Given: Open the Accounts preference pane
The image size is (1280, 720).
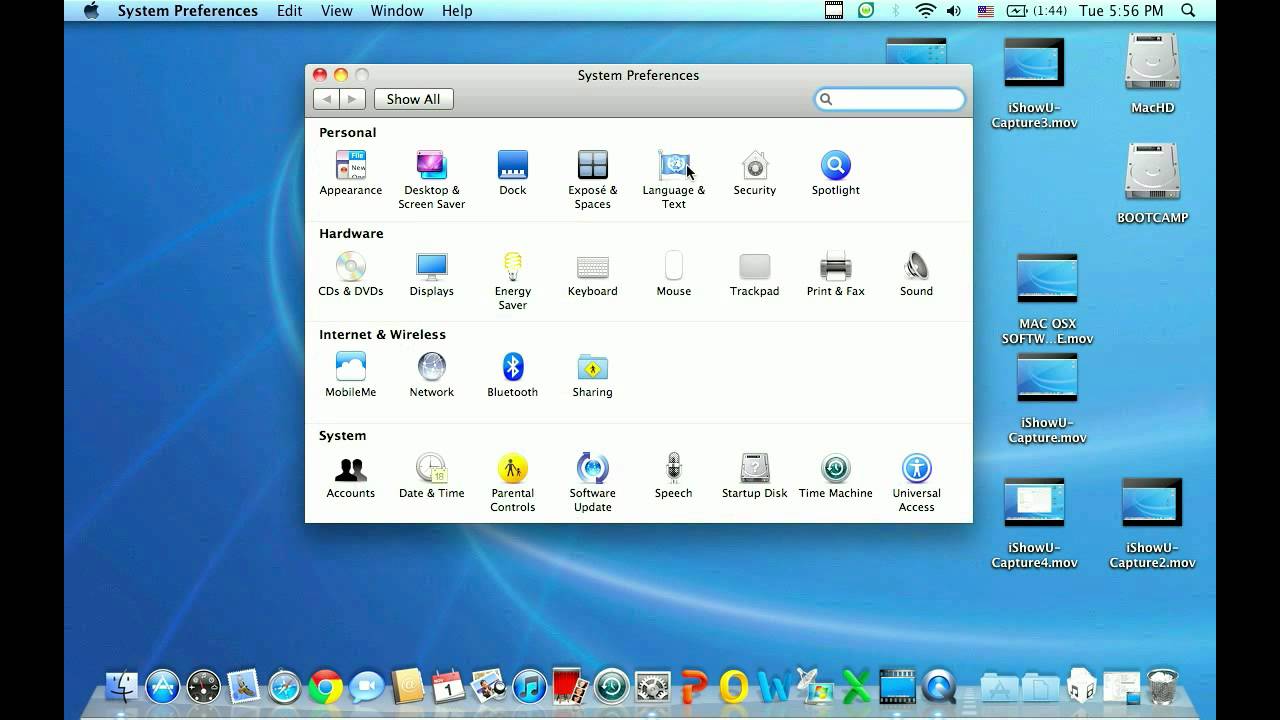Looking at the screenshot, I should point(350,476).
